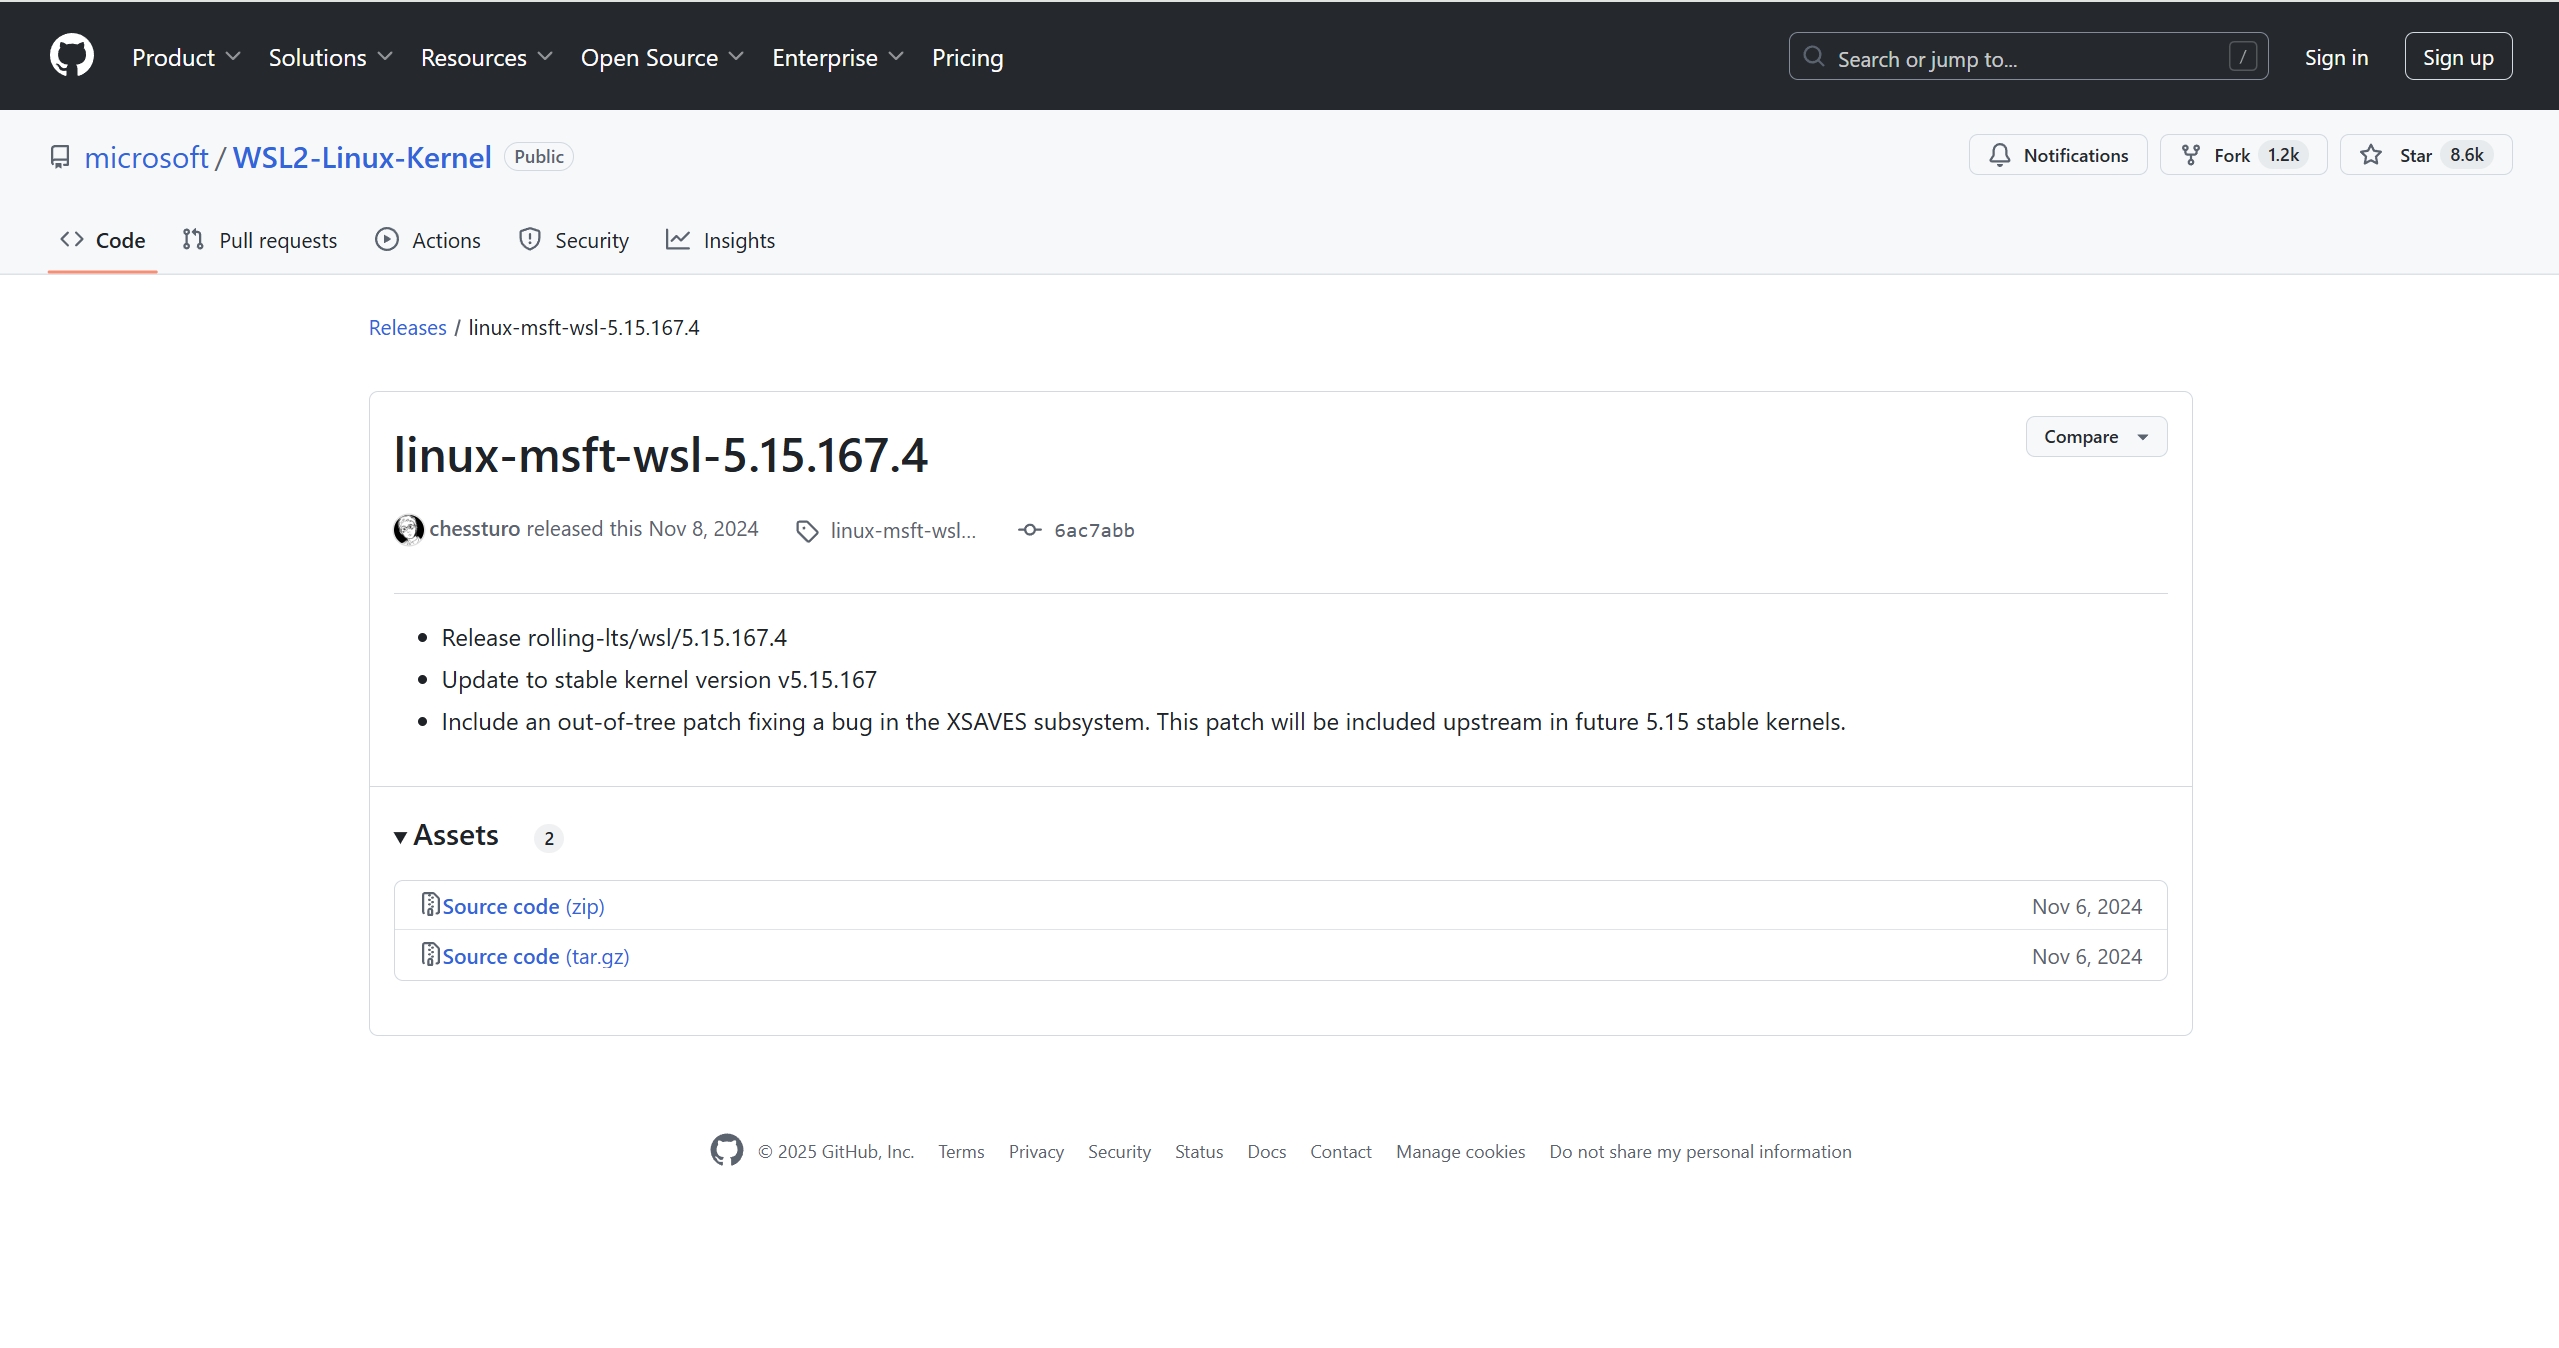The width and height of the screenshot is (2559, 1348).
Task: Open the microsoft organization link
Action: click(146, 157)
